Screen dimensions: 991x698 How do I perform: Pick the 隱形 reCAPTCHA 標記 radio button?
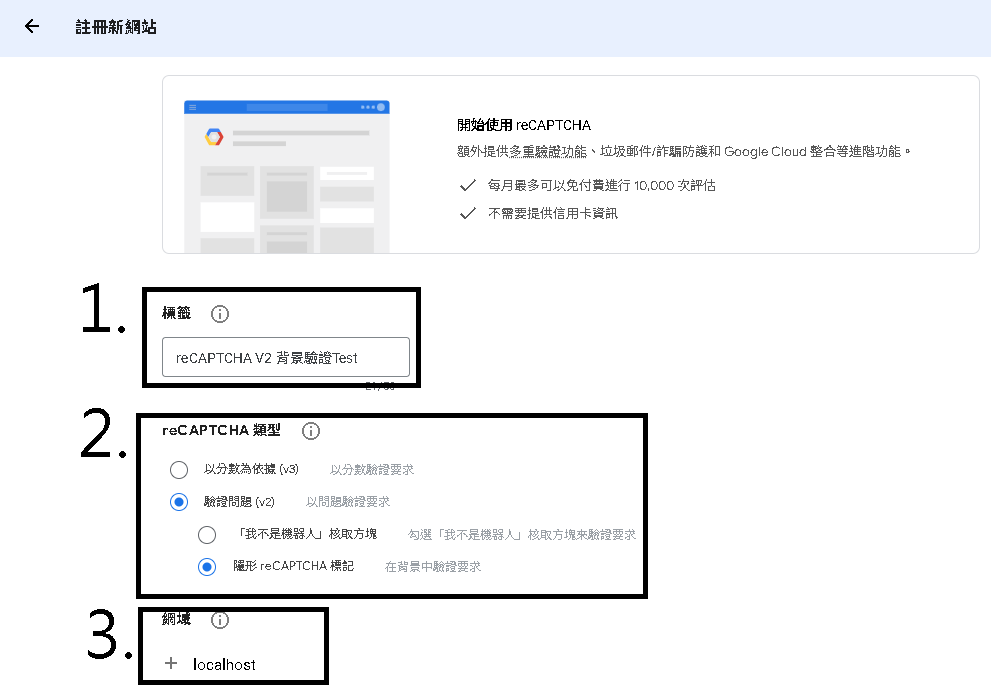point(207,567)
